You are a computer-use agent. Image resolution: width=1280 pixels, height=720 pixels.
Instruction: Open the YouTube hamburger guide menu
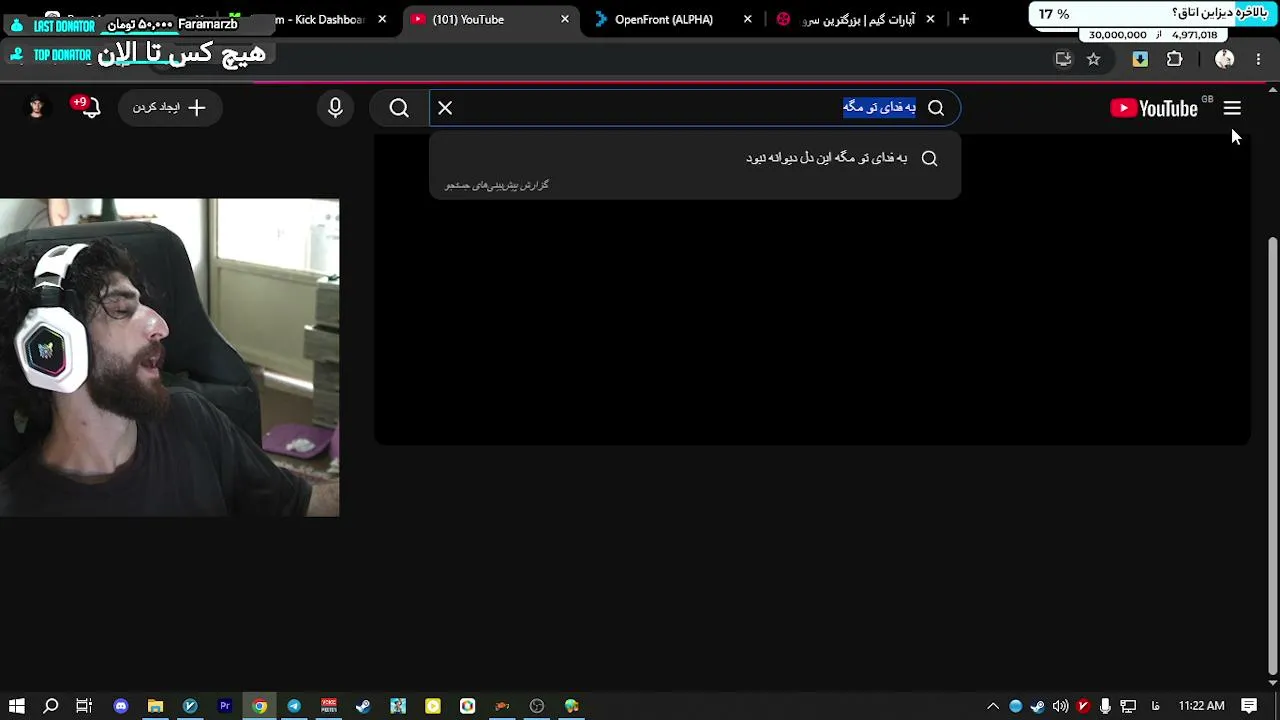[x=1232, y=108]
